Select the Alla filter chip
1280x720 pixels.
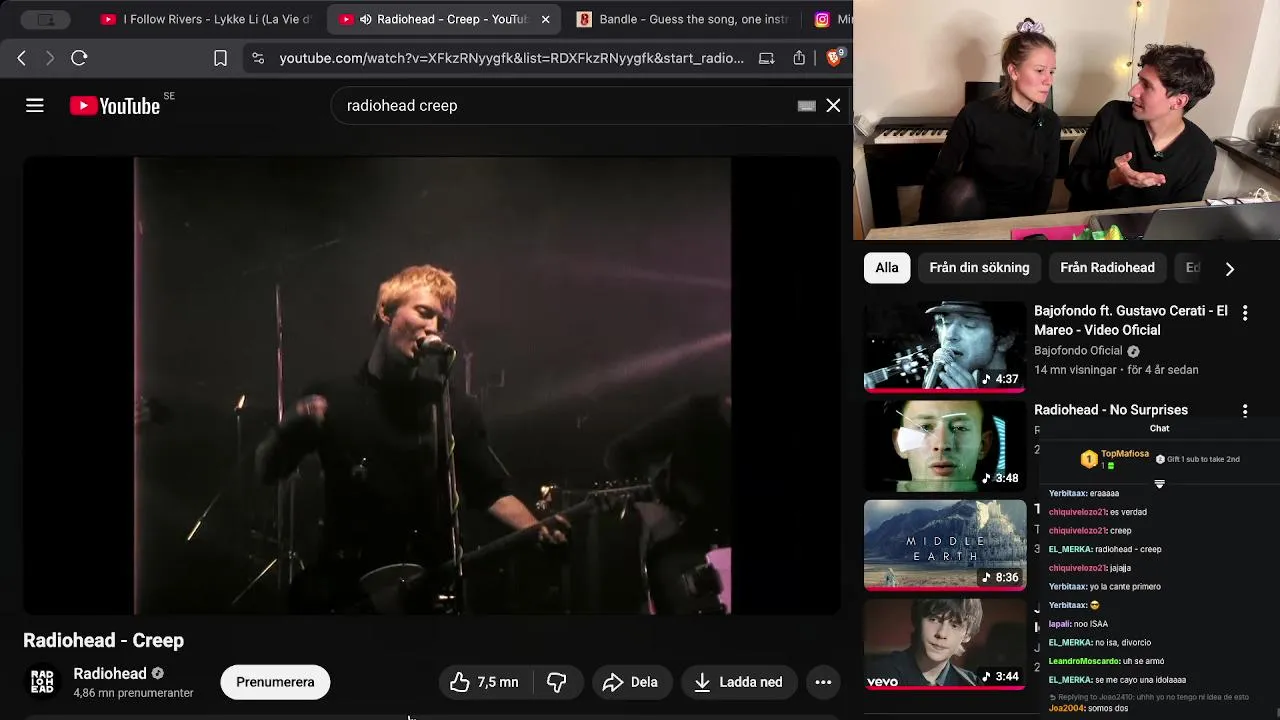click(x=887, y=267)
